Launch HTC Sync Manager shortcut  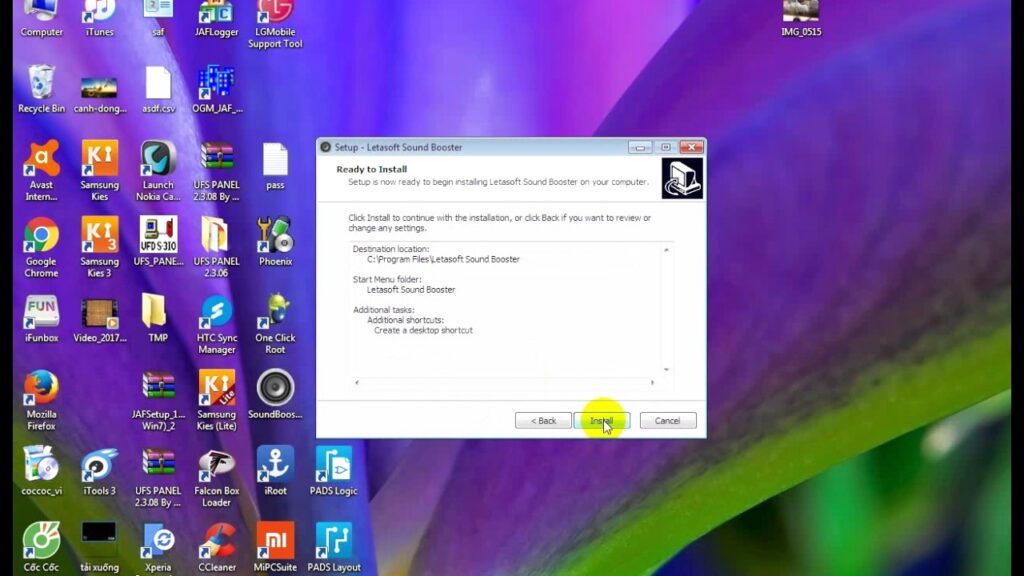pyautogui.click(x=217, y=325)
